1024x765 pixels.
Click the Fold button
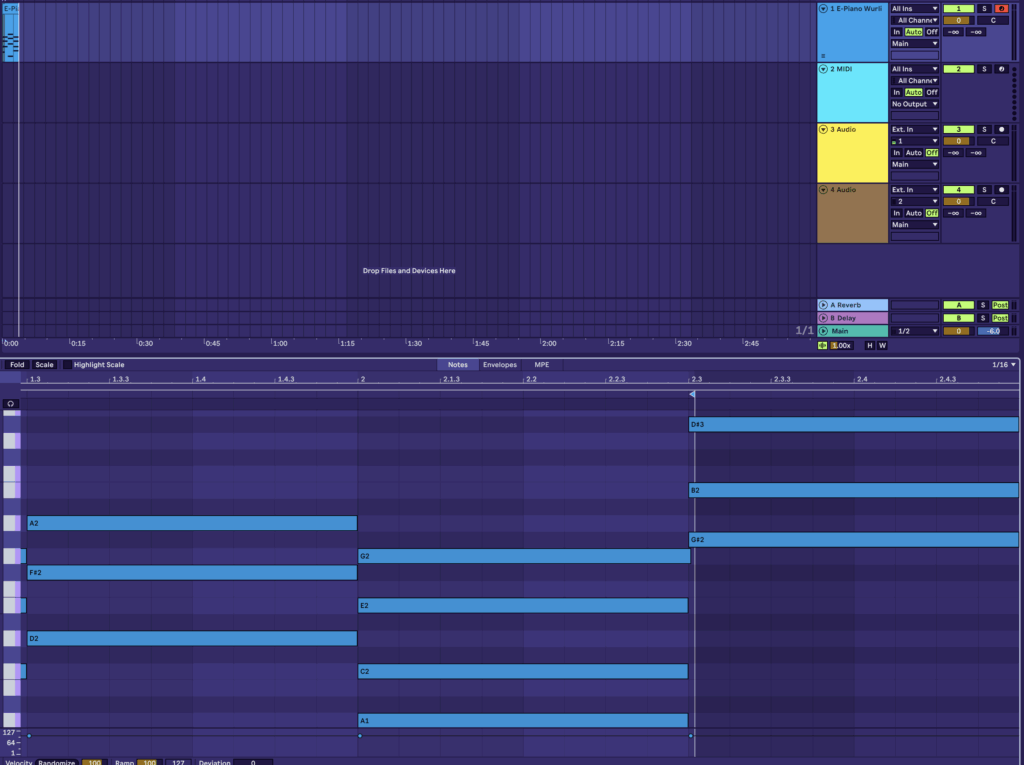17,365
